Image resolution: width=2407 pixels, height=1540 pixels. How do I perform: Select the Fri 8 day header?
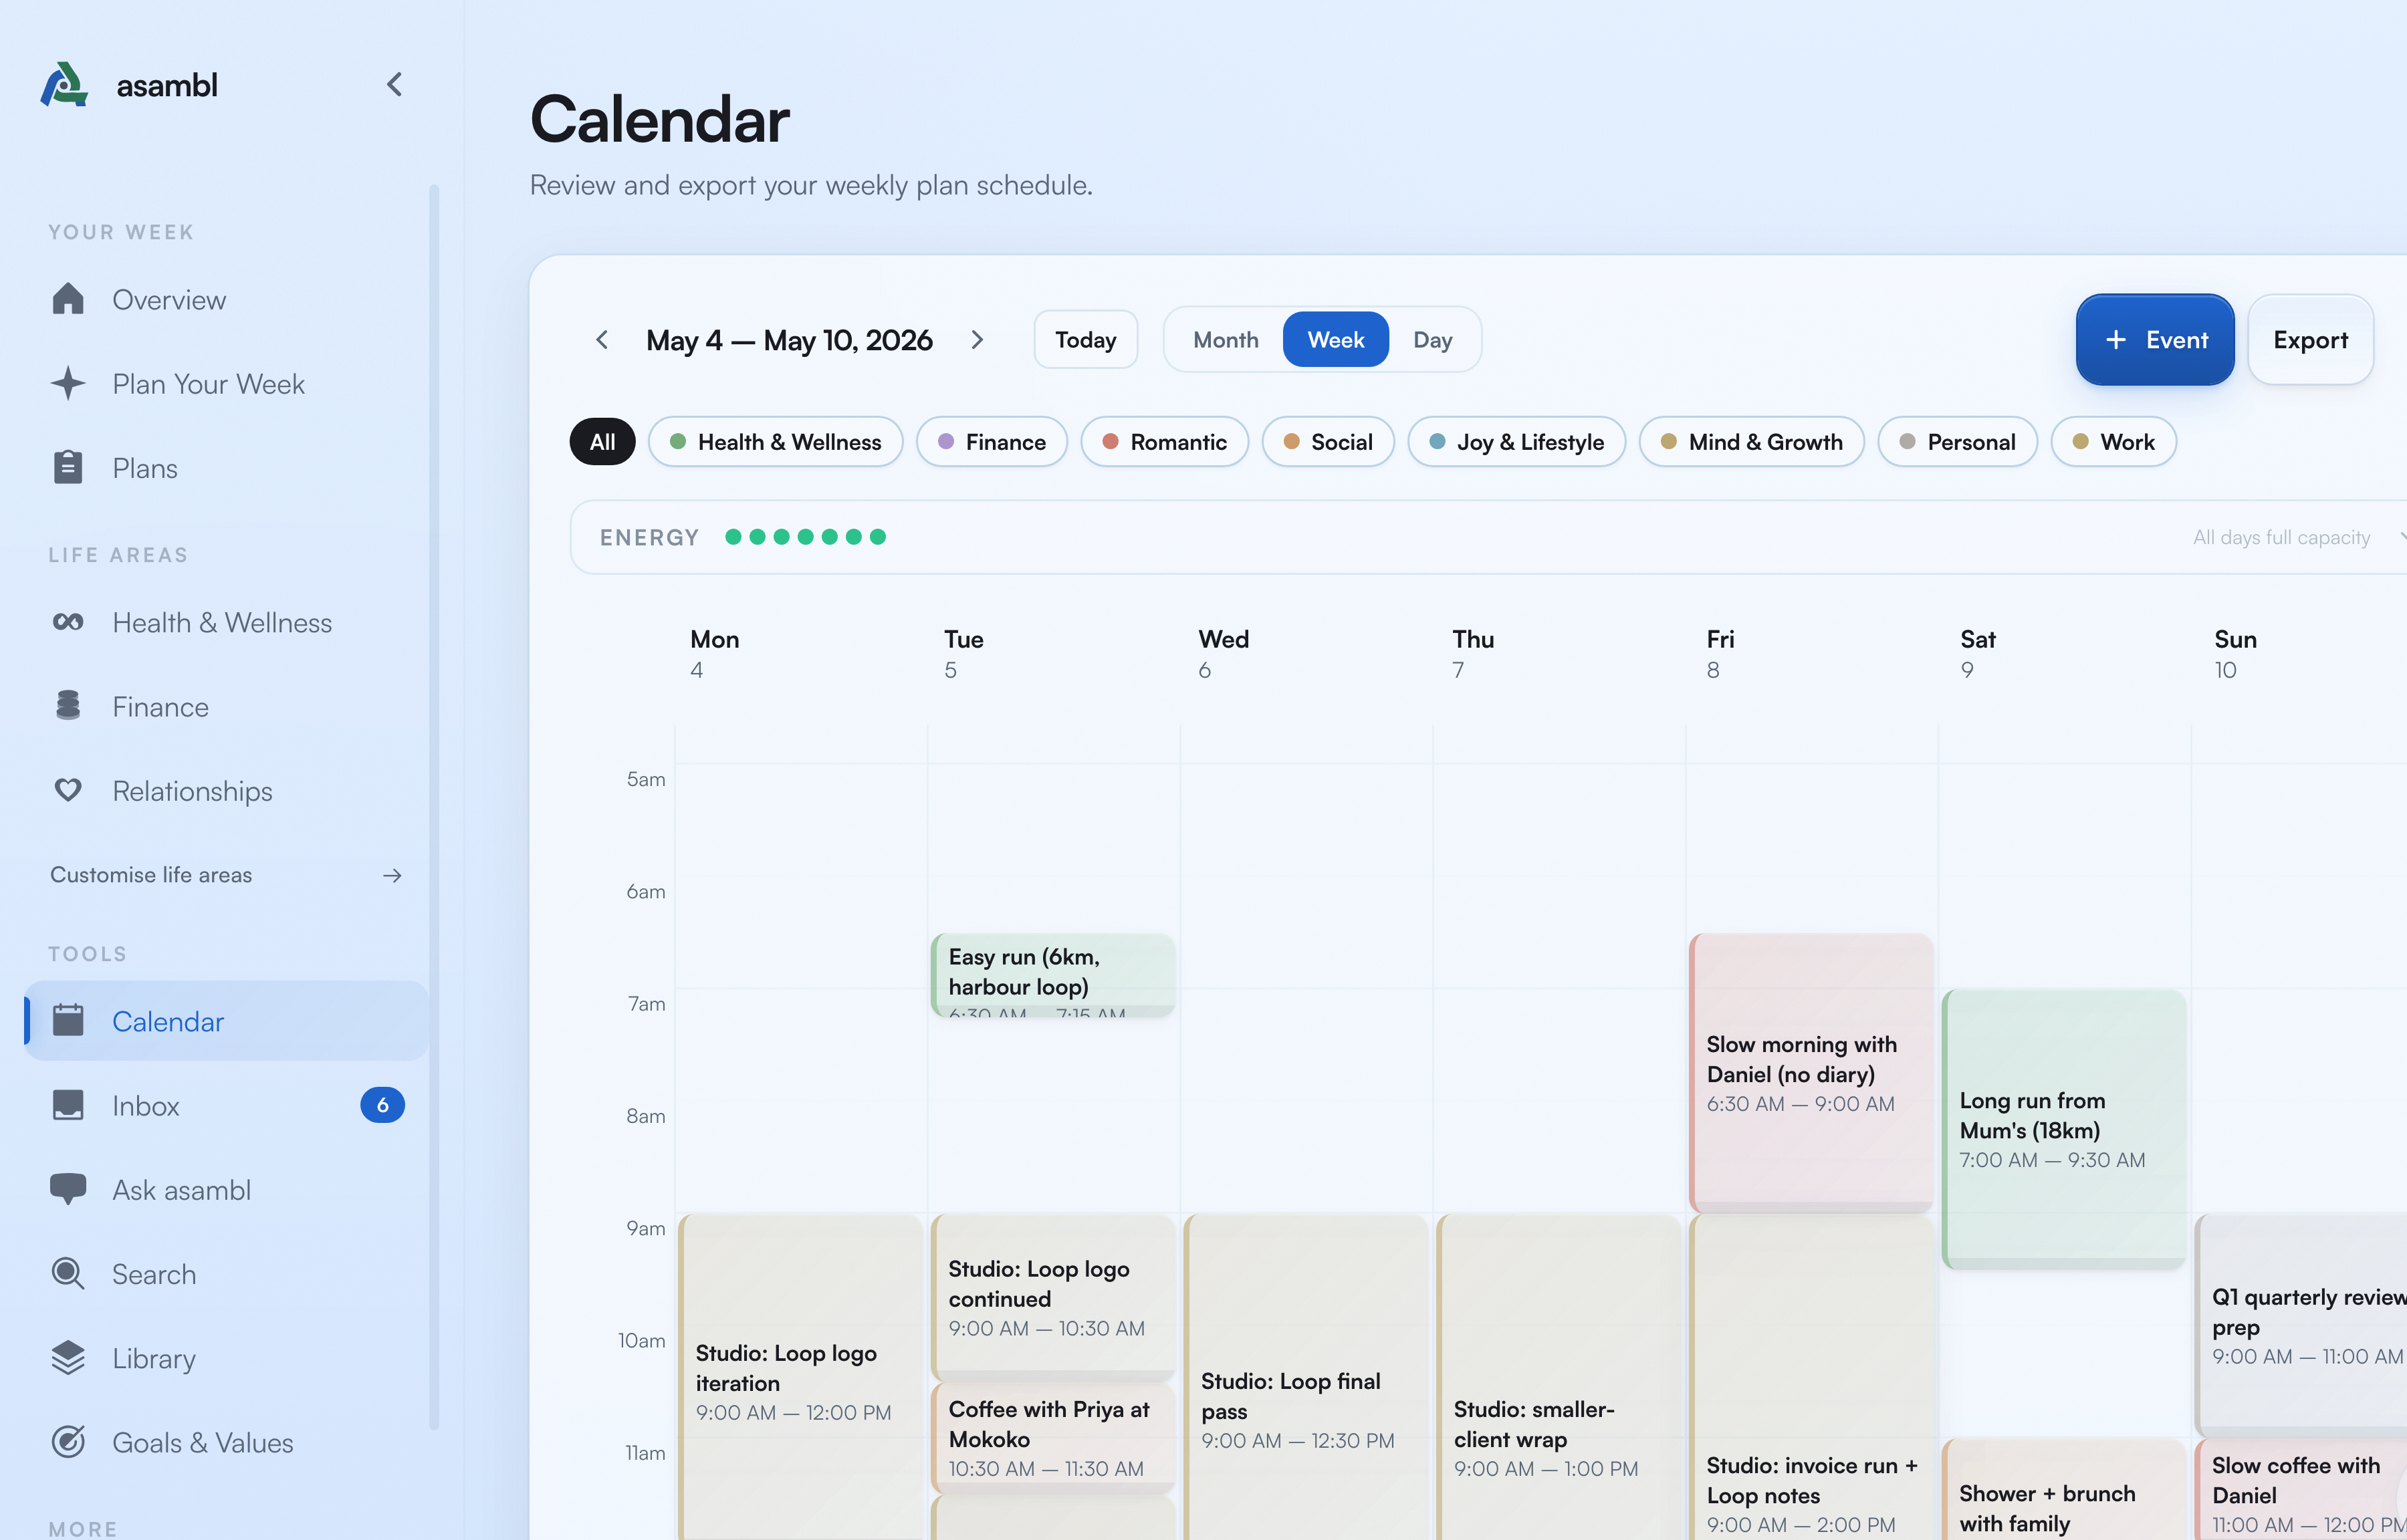[x=1720, y=654]
